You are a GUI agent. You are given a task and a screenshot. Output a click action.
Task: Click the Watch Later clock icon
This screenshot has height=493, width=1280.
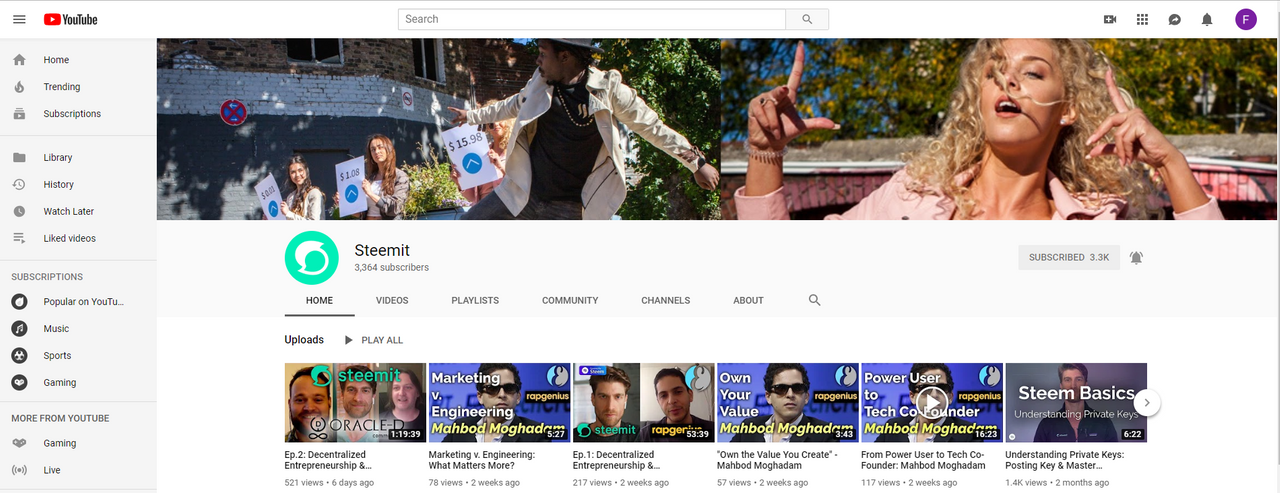19,211
